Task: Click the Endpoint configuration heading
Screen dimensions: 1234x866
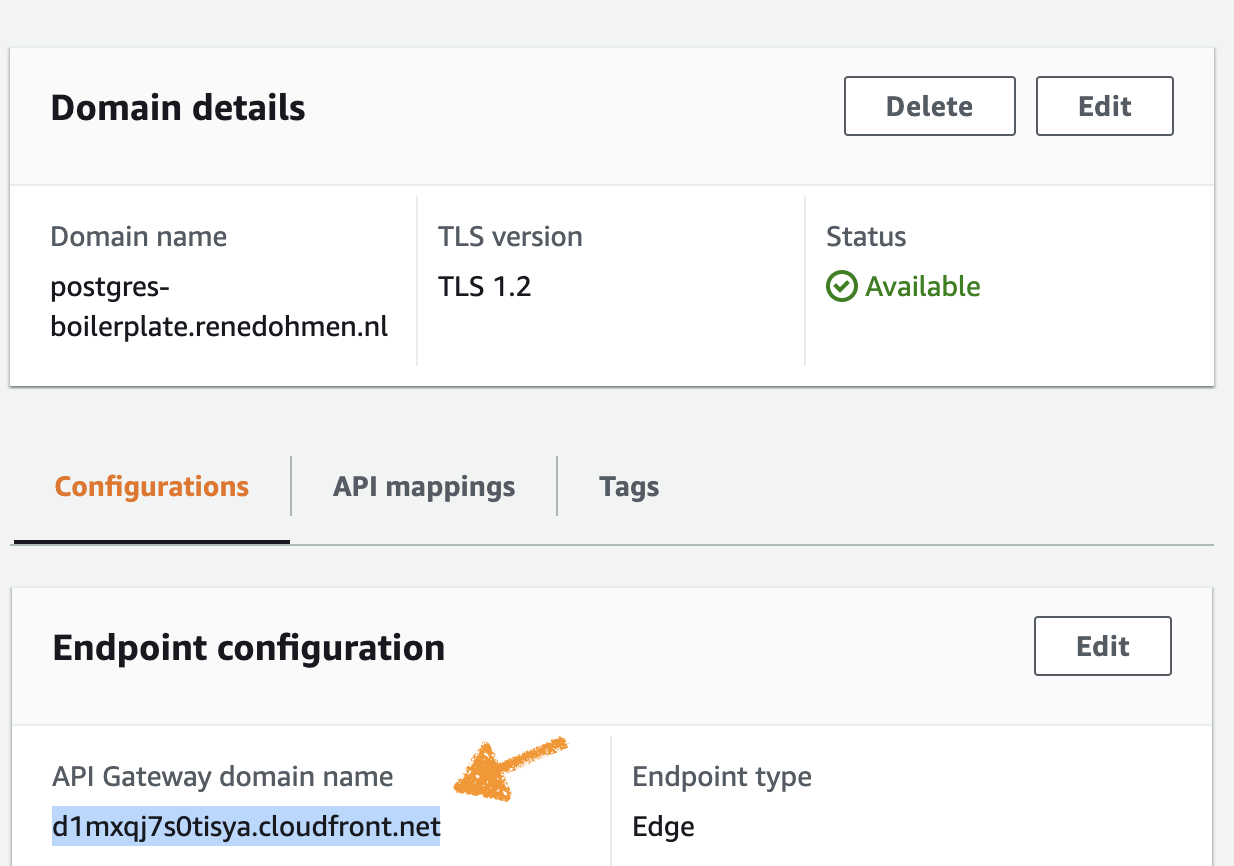Action: click(249, 648)
